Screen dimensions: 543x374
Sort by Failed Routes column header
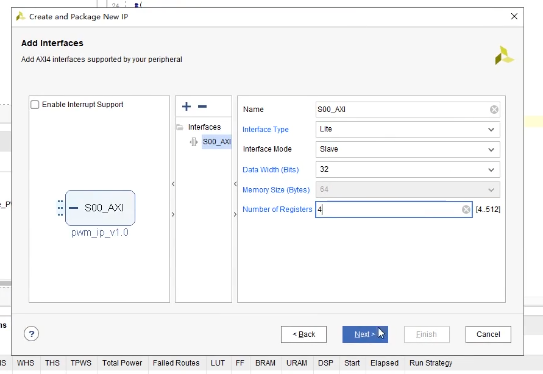[x=176, y=363]
